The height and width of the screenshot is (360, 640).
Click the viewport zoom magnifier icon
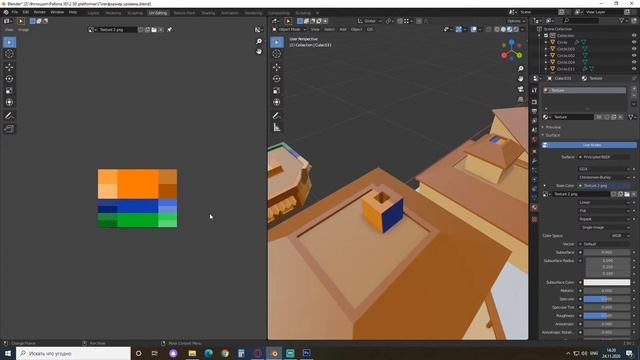520,69
